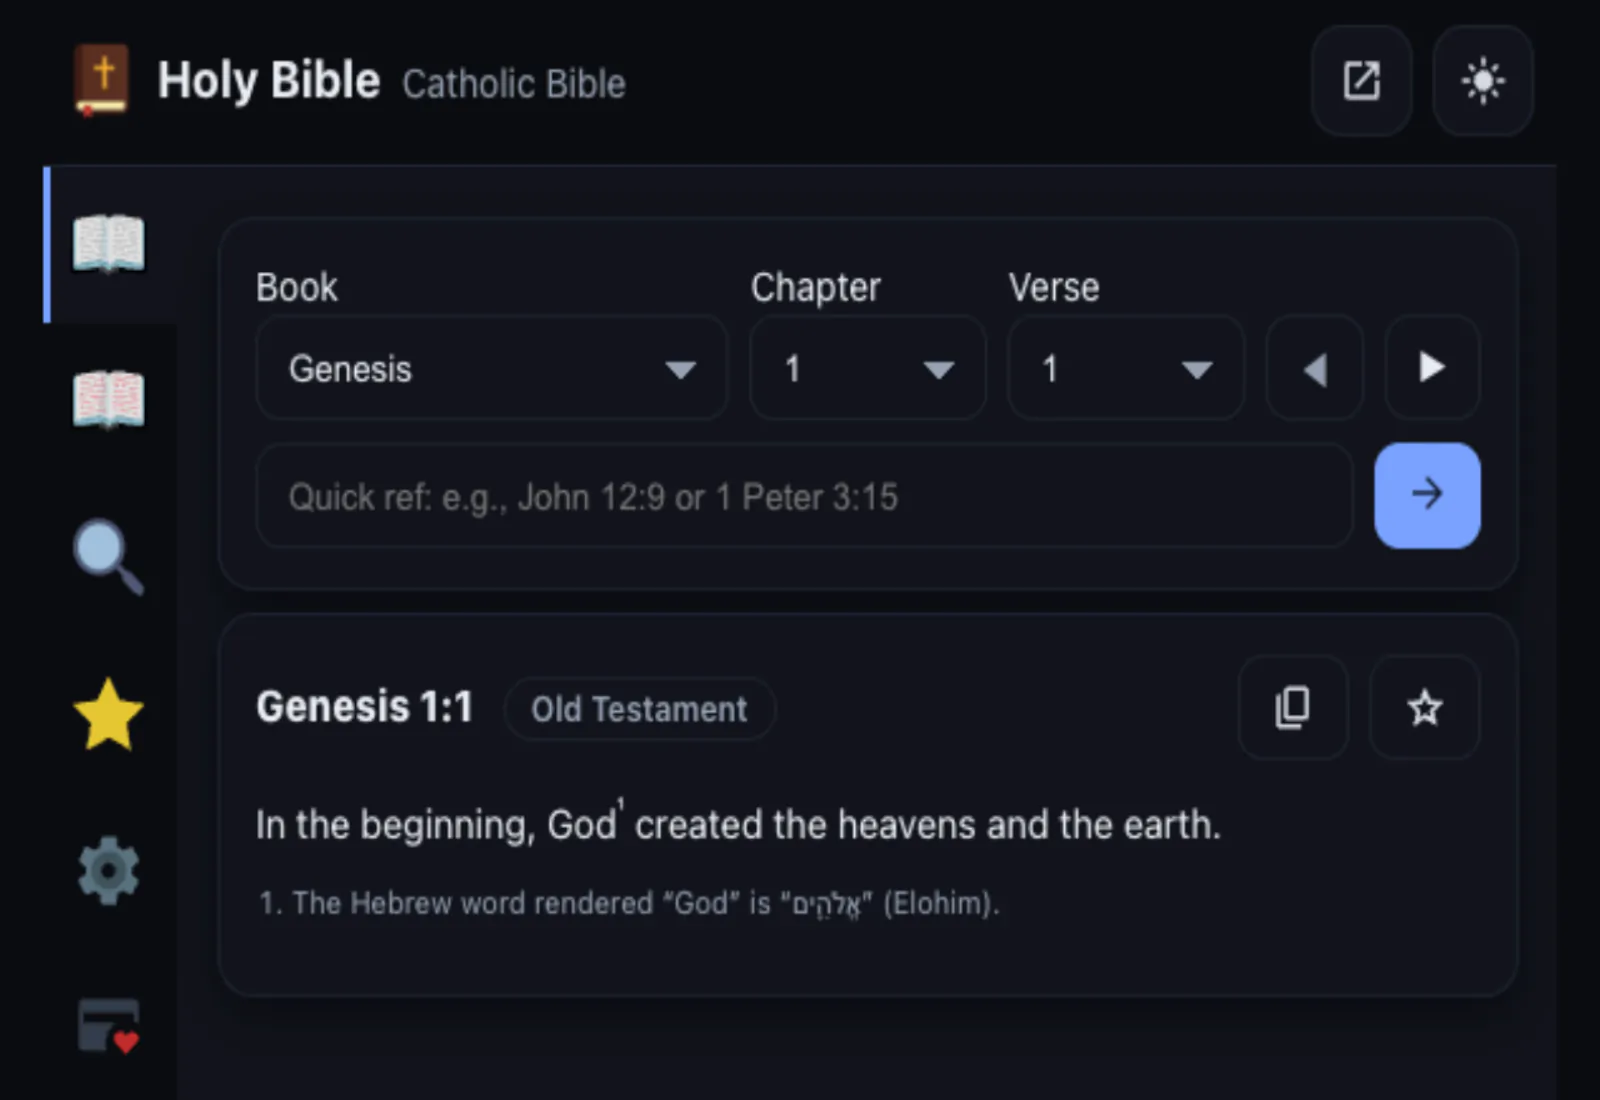Click the Old Testament badge
The image size is (1600, 1100).
[x=639, y=709]
